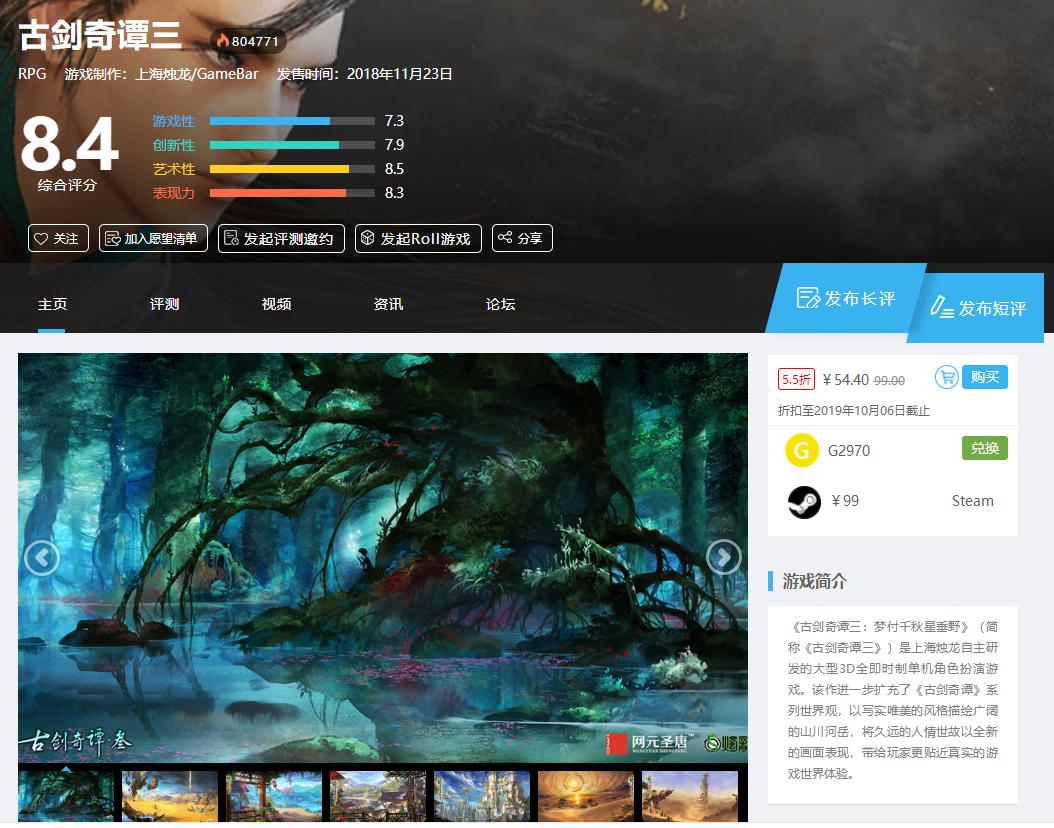This screenshot has height=828, width=1054.
Task: Advance the image carousel with the right arrow
Action: pyautogui.click(x=723, y=558)
